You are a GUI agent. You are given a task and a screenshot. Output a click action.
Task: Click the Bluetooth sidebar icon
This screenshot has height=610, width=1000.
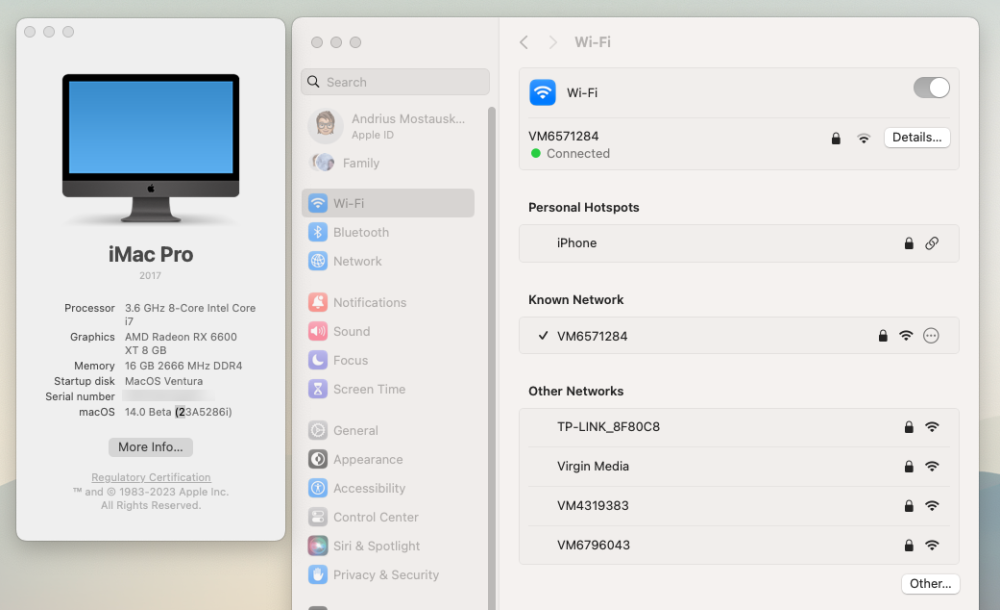tap(318, 232)
